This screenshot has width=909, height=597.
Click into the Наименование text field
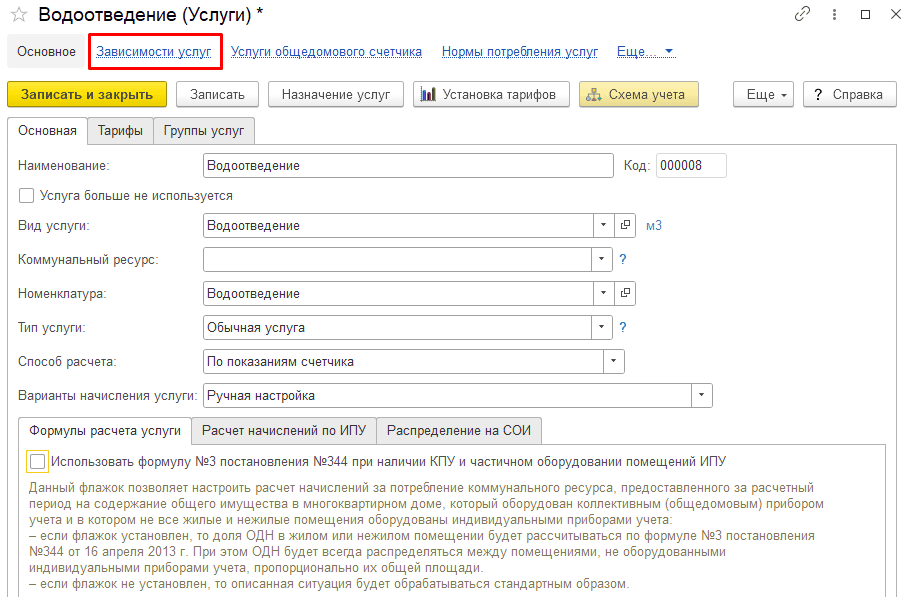pos(408,166)
